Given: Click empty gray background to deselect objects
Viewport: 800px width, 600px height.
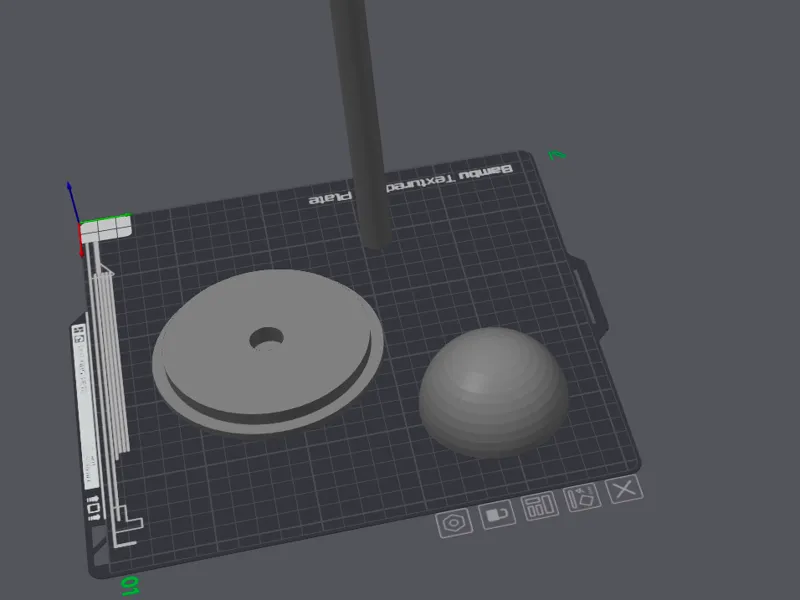Looking at the screenshot, I should [x=663, y=77].
